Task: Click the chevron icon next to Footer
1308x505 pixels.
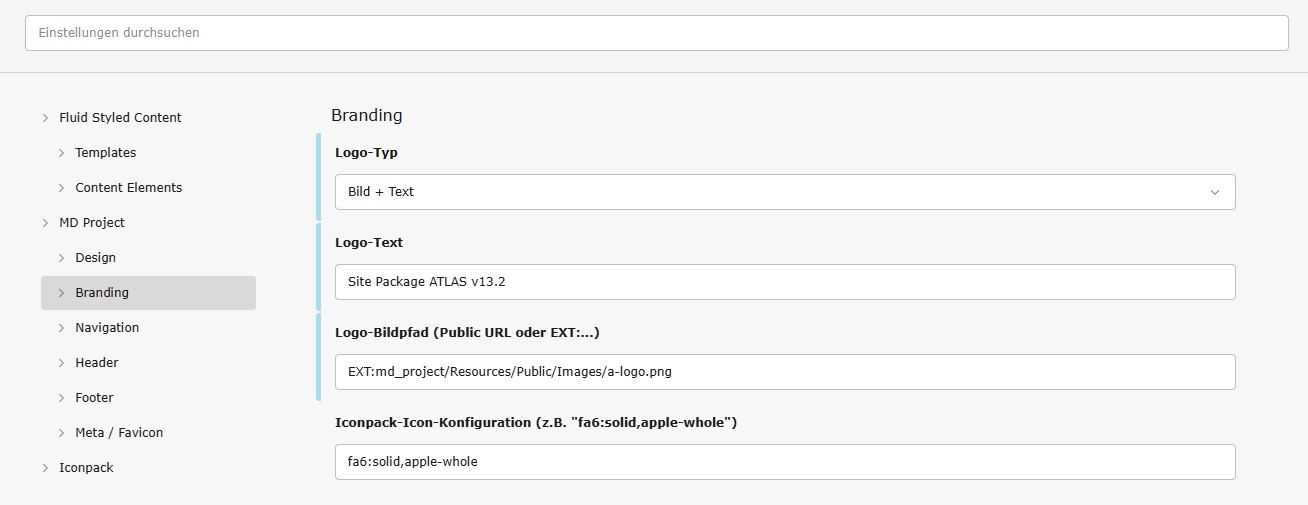Action: click(x=61, y=398)
